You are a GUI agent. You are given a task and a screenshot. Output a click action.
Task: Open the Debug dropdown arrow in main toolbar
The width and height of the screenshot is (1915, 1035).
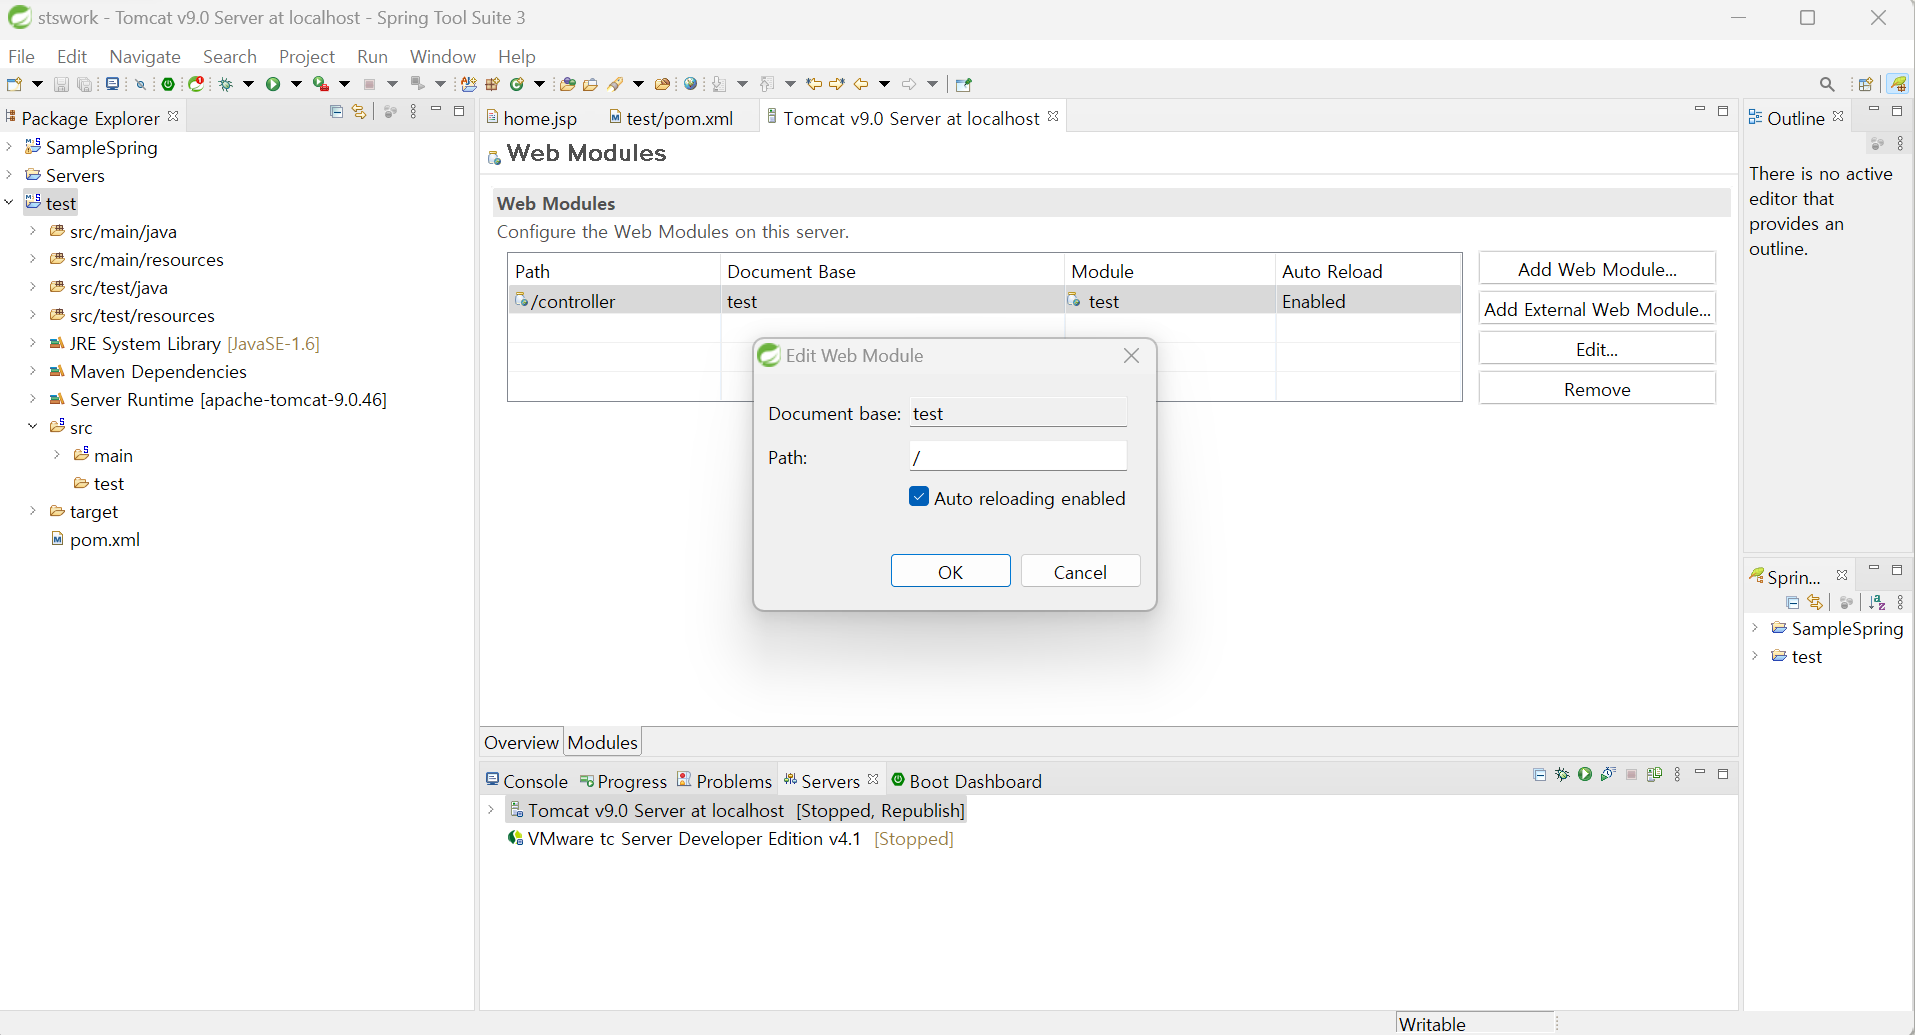tap(248, 84)
